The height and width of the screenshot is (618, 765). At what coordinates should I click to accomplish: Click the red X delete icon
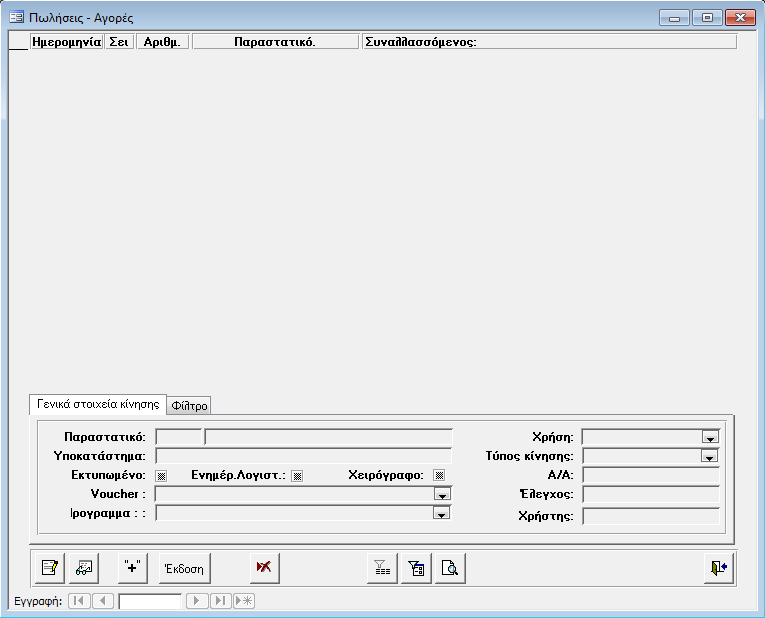tap(264, 568)
